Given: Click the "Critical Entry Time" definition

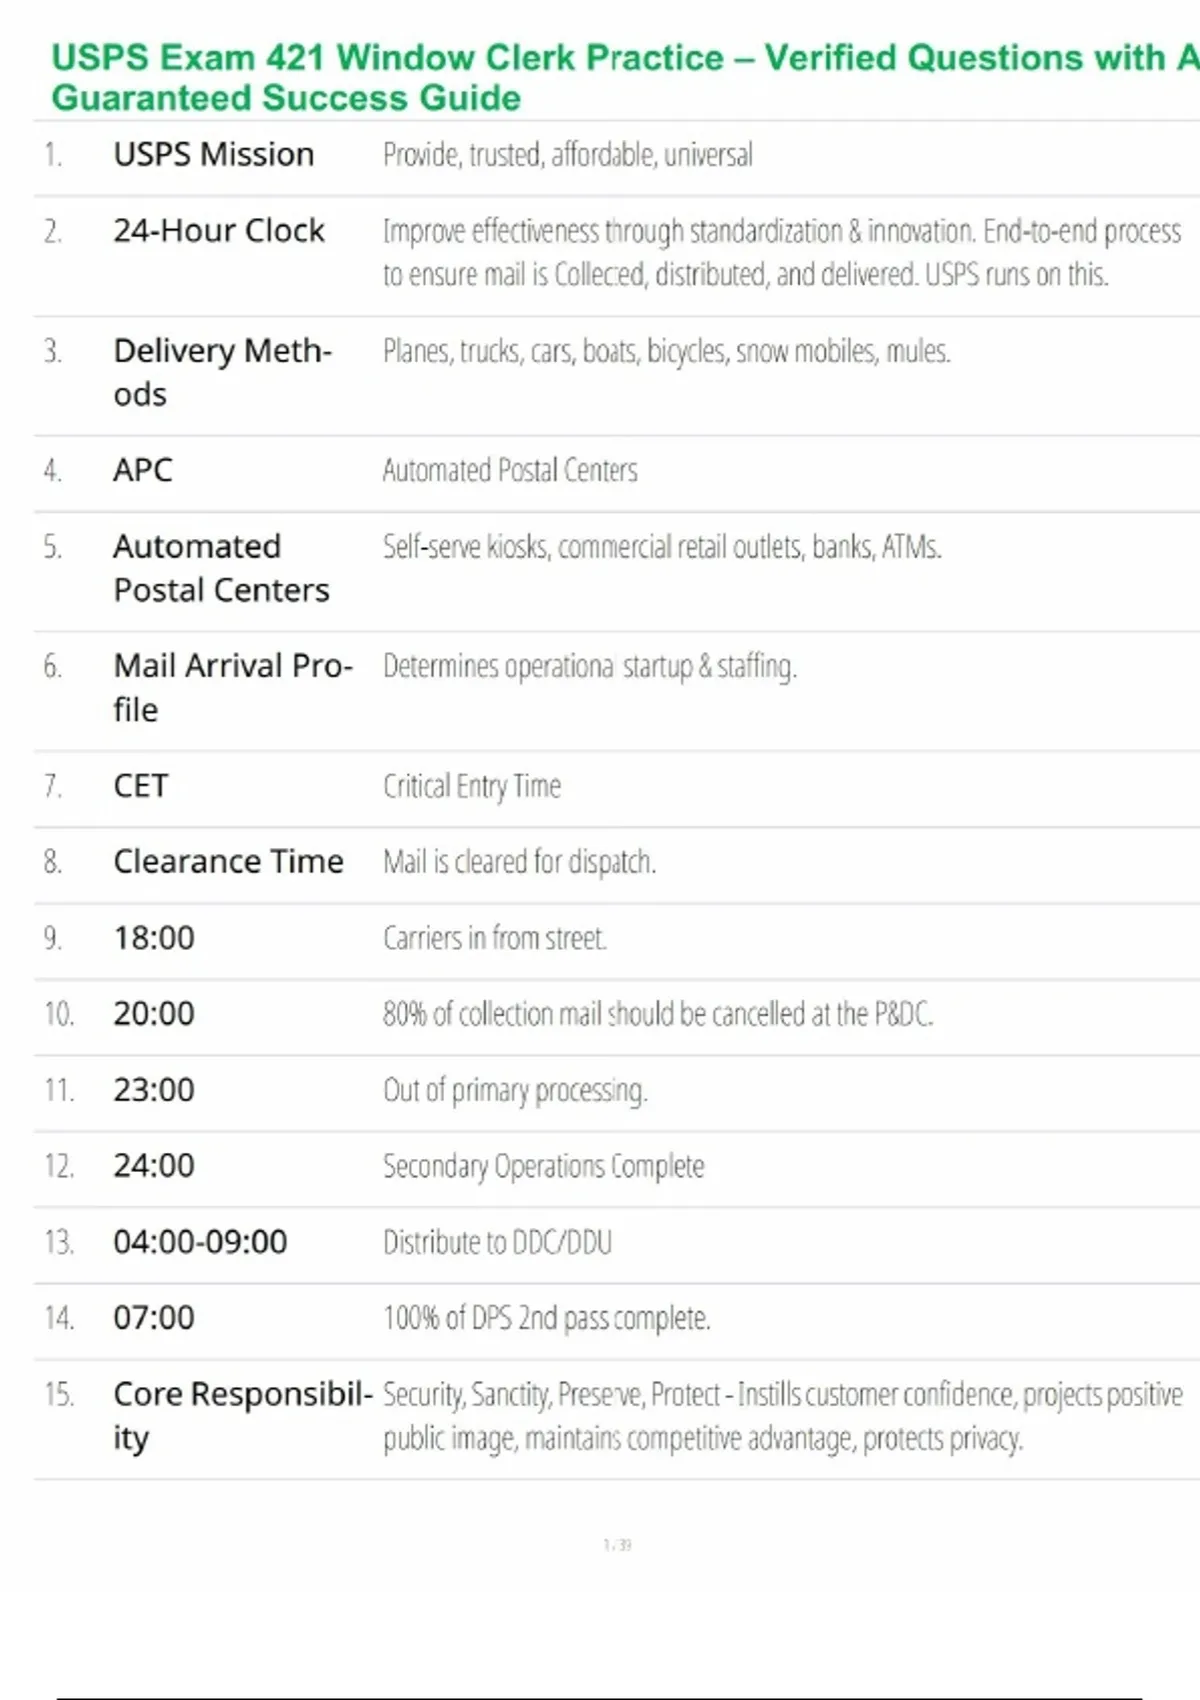Looking at the screenshot, I should coord(472,786).
